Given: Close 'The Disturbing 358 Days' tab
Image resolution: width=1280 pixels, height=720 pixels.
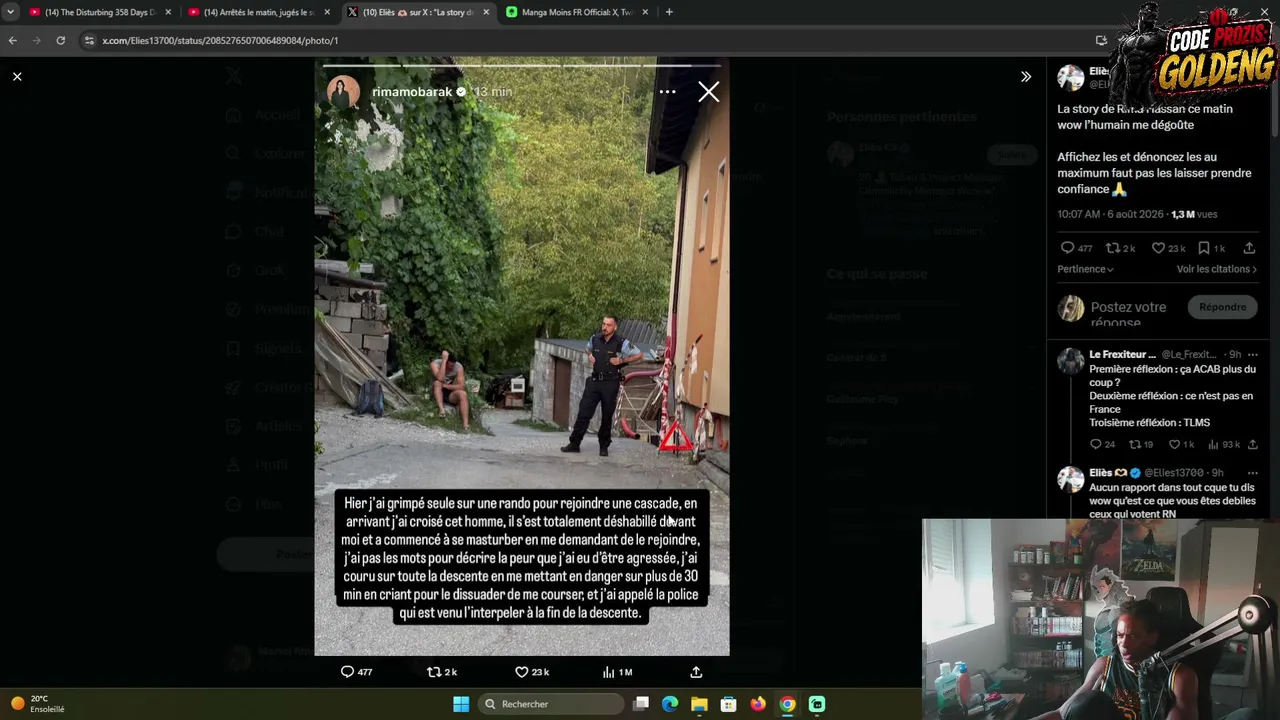Looking at the screenshot, I should (x=168, y=12).
